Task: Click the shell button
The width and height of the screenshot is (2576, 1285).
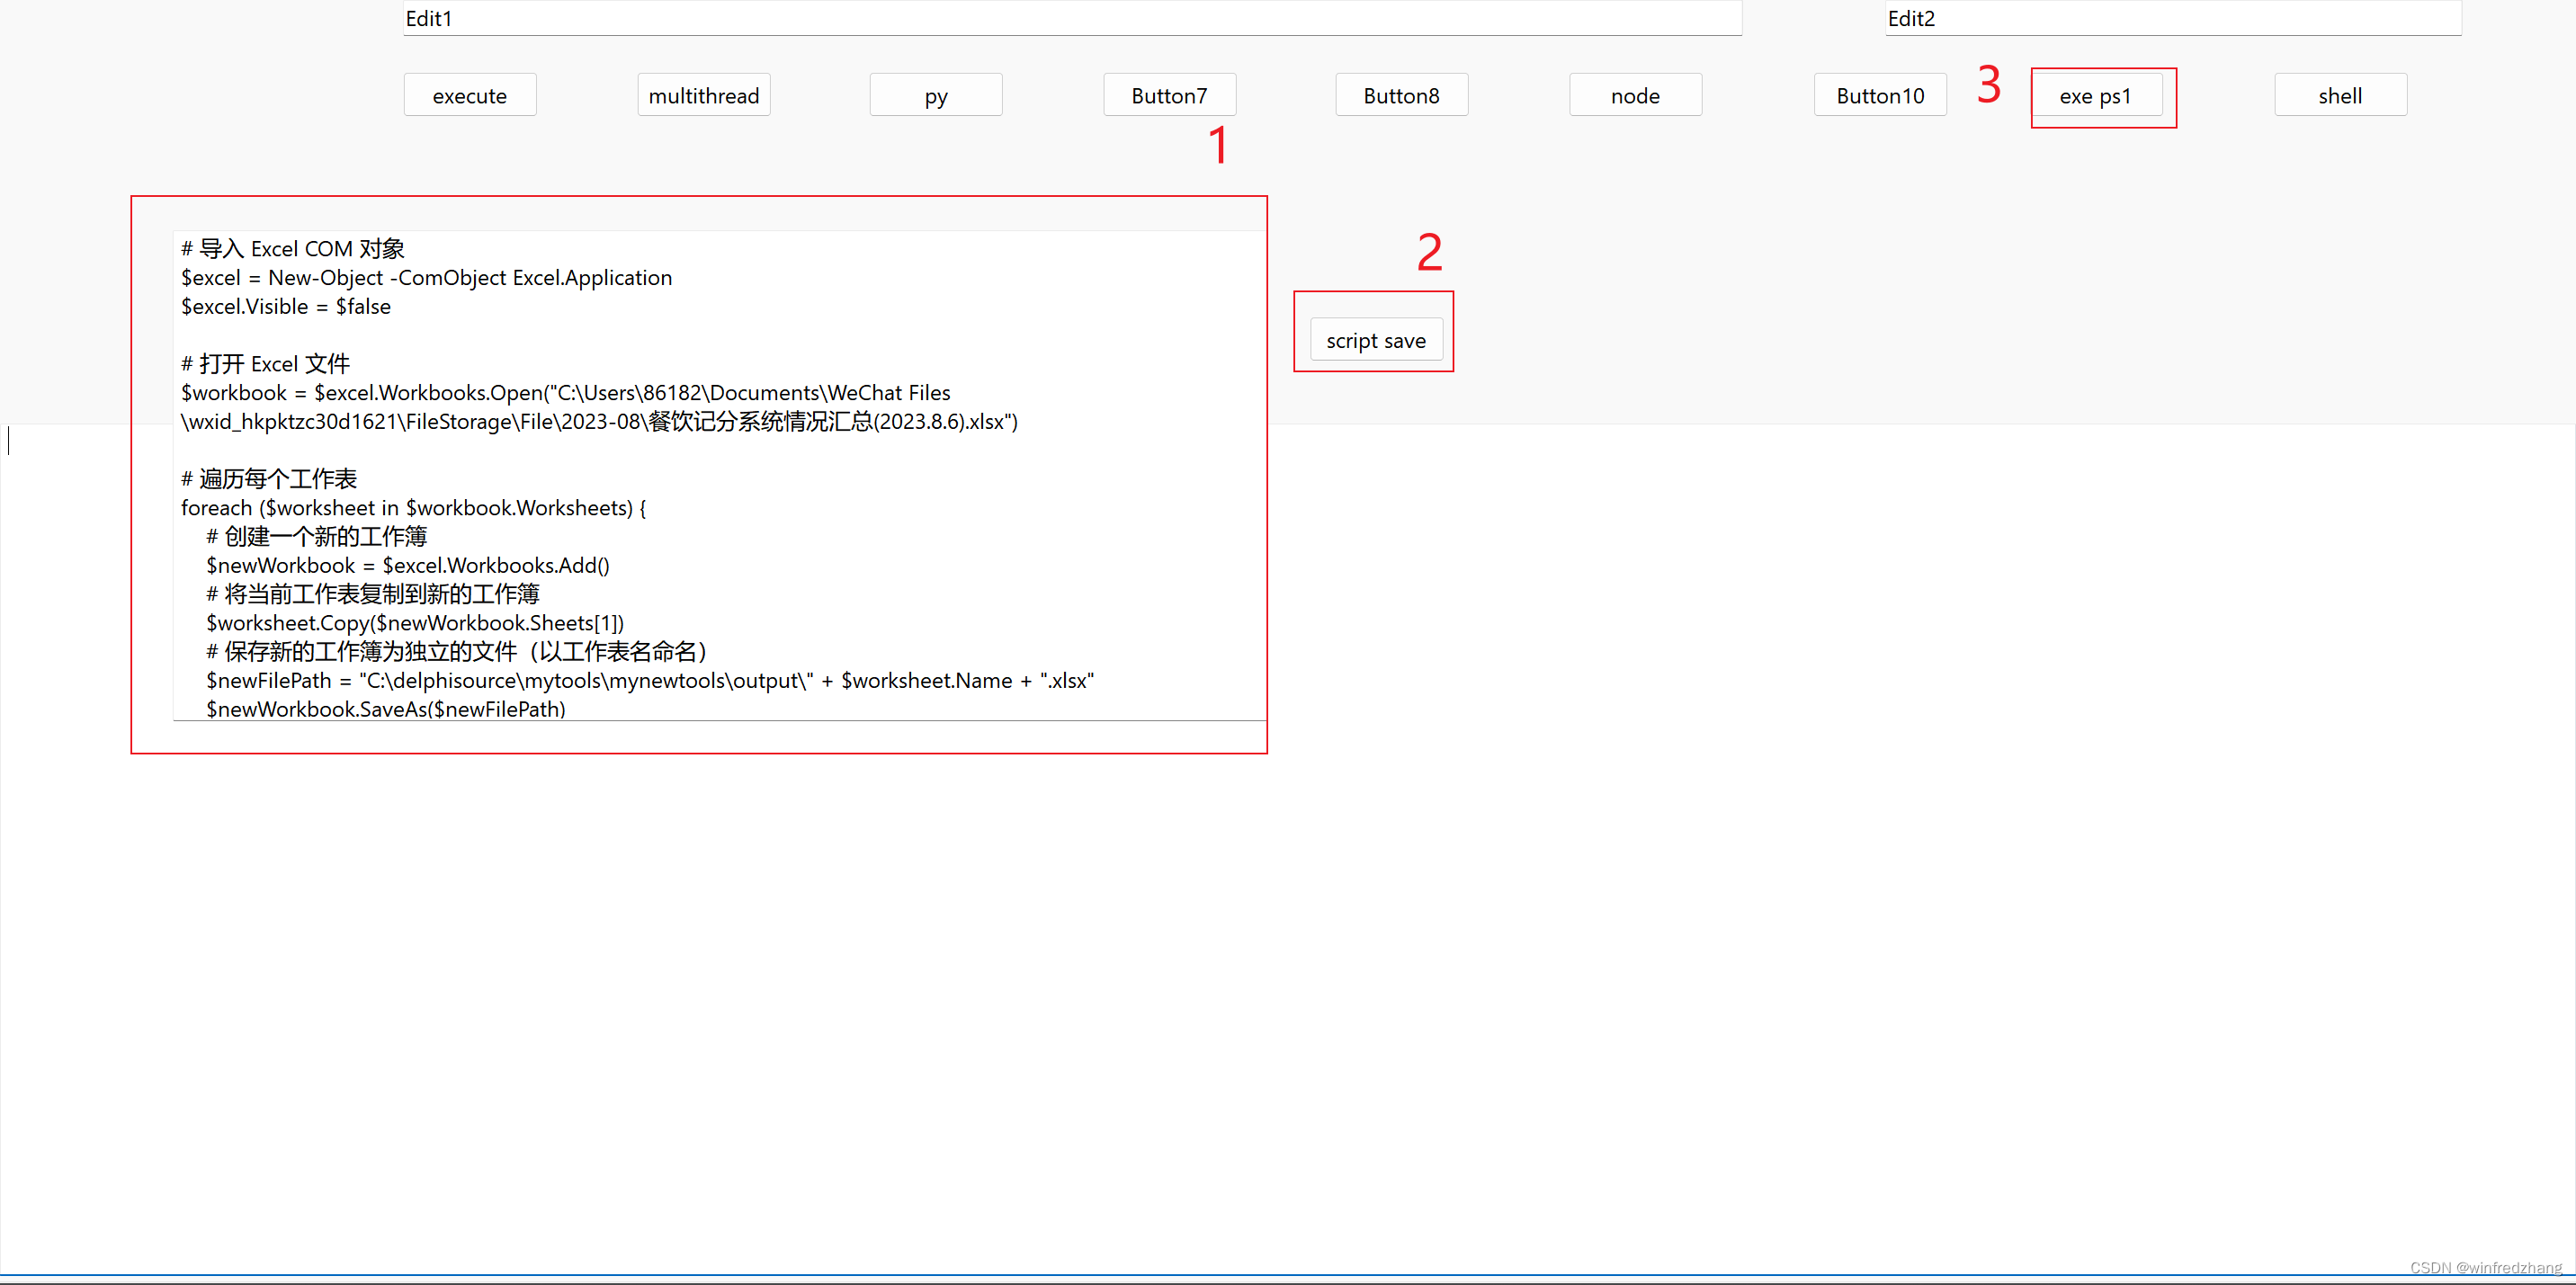Action: (2341, 95)
